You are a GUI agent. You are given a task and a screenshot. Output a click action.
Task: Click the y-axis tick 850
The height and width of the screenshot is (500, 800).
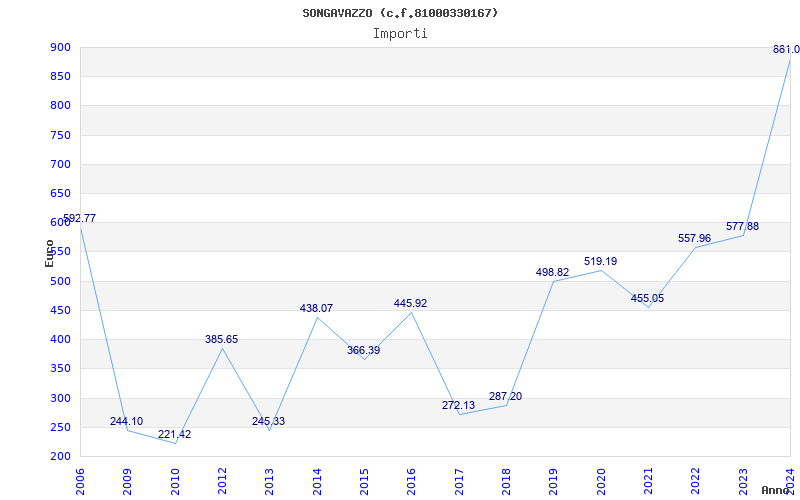pyautogui.click(x=60, y=77)
